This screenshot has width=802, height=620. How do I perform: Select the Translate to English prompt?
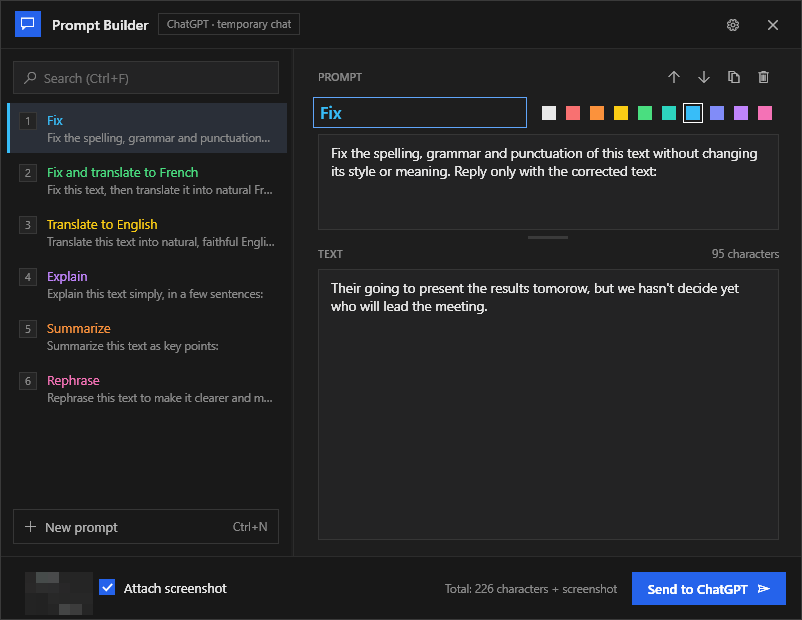pyautogui.click(x=147, y=233)
